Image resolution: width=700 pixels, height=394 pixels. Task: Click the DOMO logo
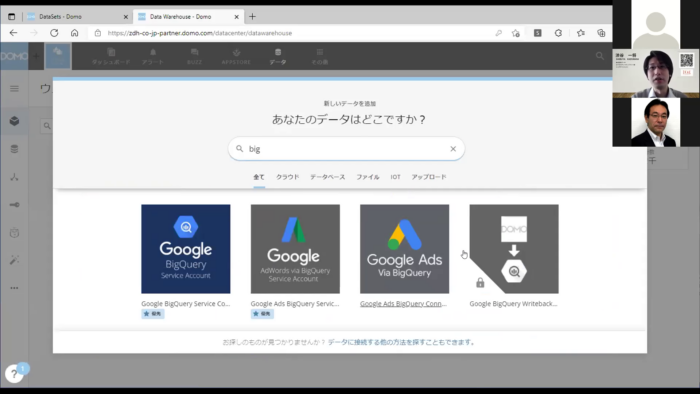coord(14,56)
